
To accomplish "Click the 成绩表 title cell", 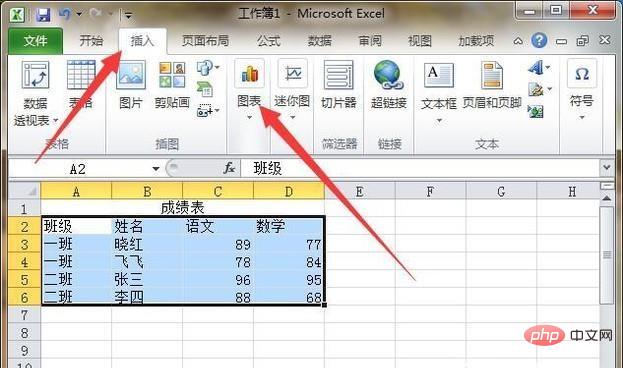I will click(x=182, y=207).
